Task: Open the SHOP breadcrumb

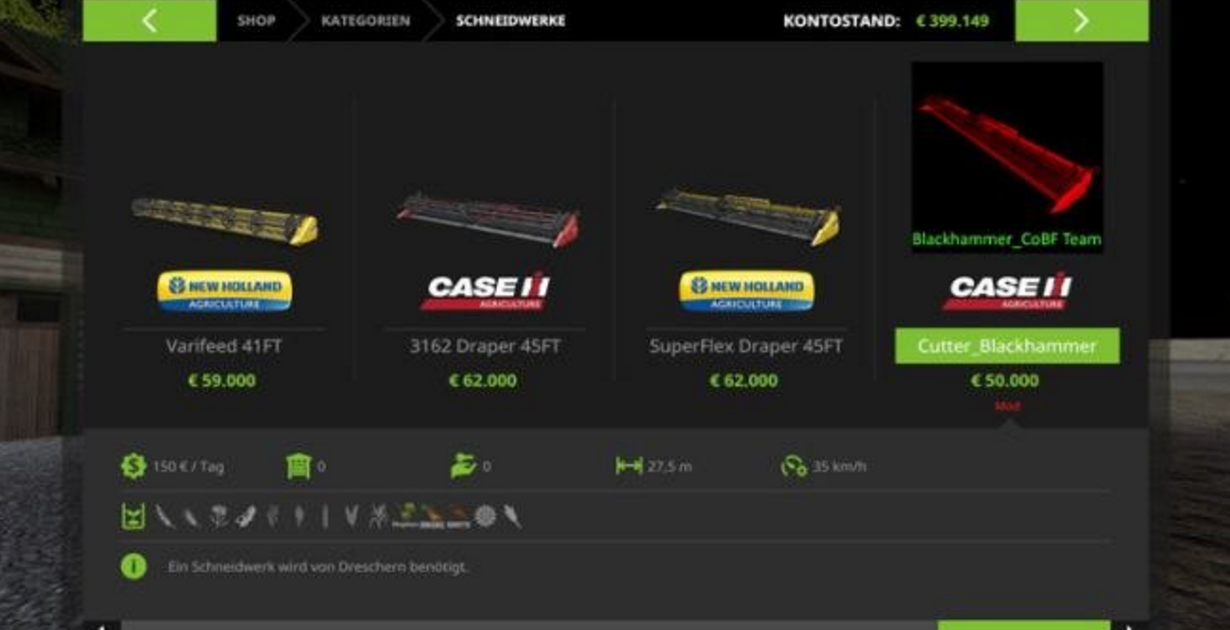Action: point(256,20)
